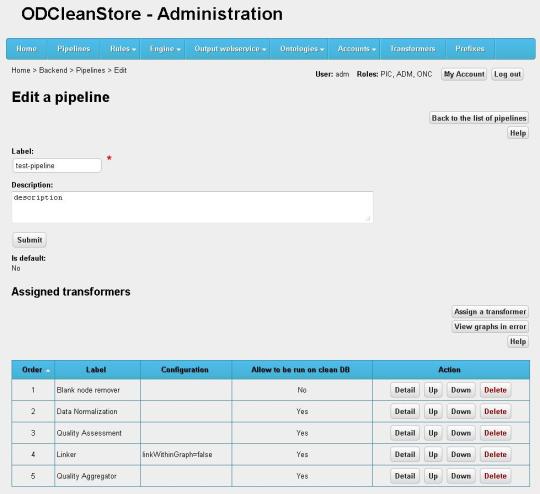Open Detail for Blank node remover
The image size is (540, 494).
405,390
